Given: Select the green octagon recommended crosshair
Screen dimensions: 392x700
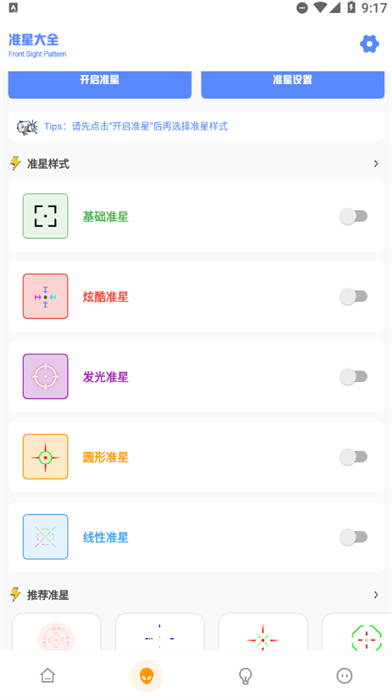Looking at the screenshot, I should point(357,632).
